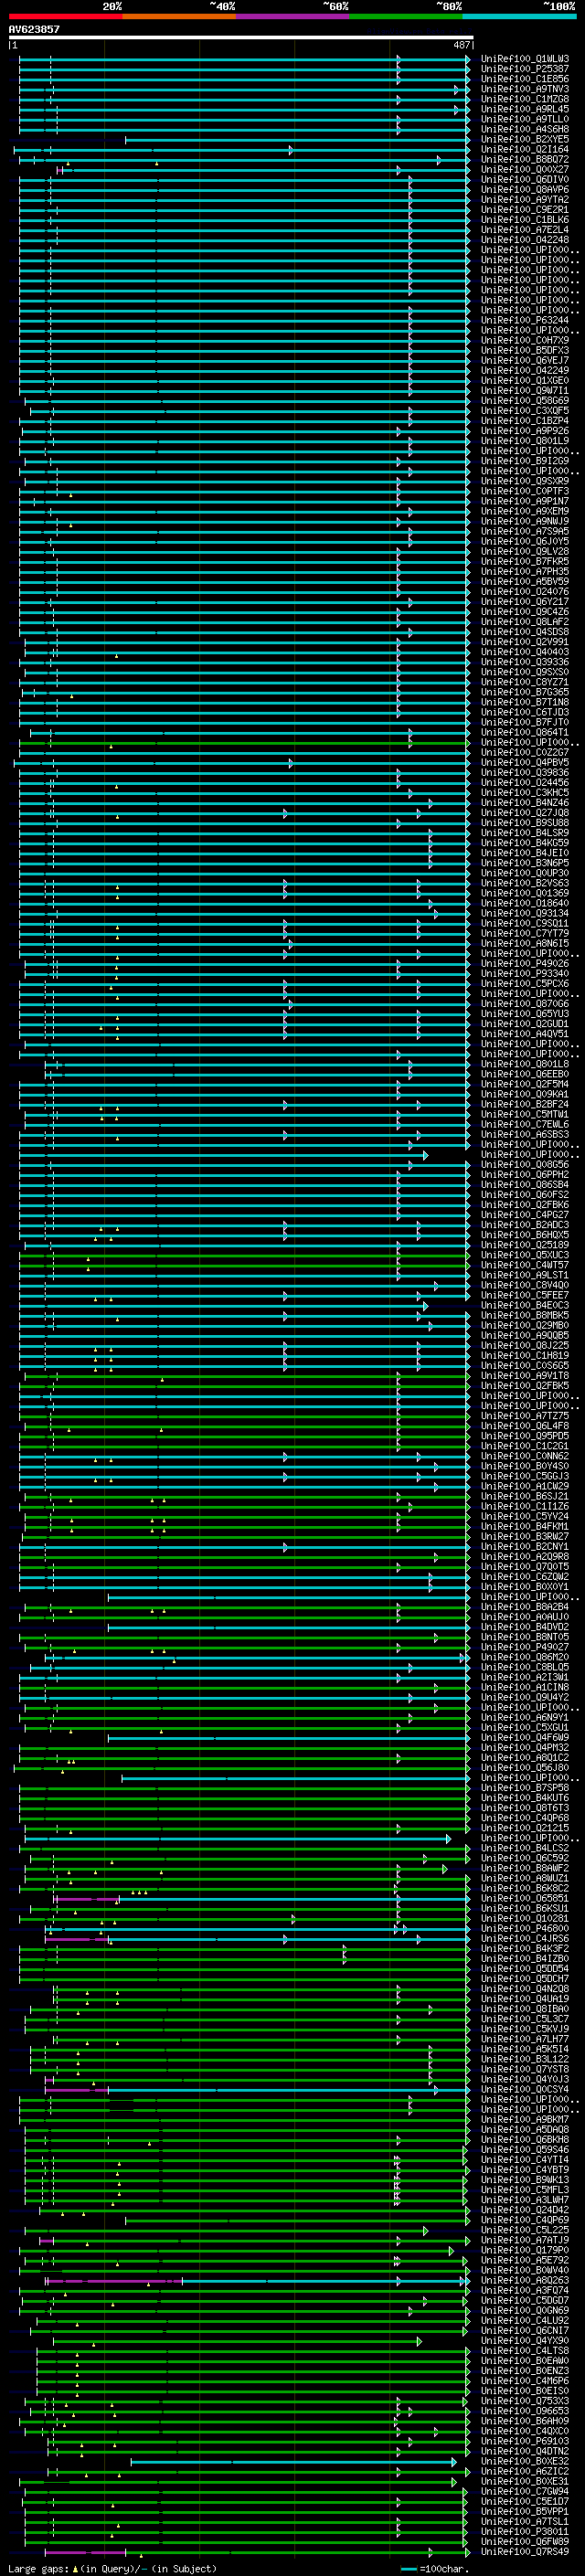The image size is (585, 2576).
Task: Choose the UniRef100_Q6VEJ7 hit label
Action: click(525, 360)
